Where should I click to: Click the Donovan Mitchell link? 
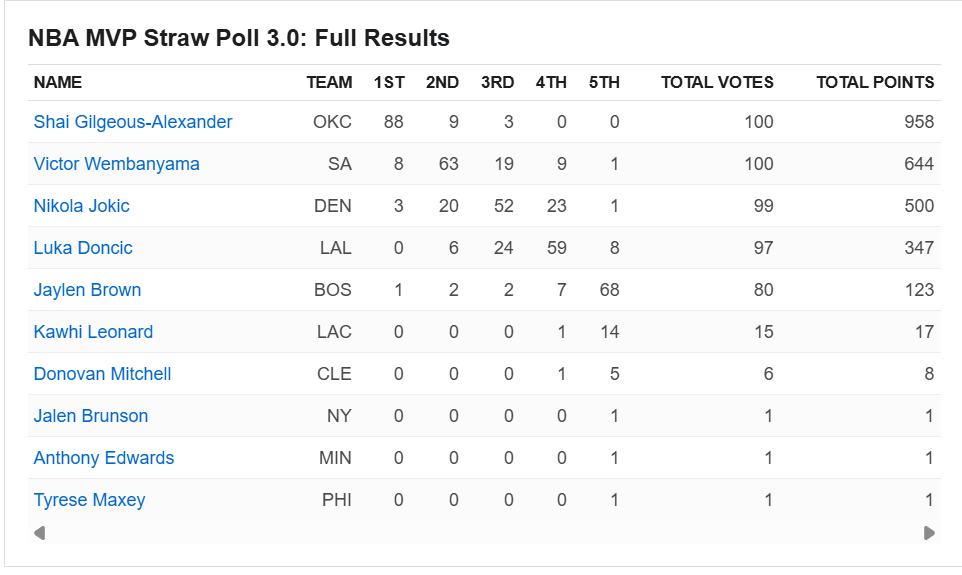(102, 374)
